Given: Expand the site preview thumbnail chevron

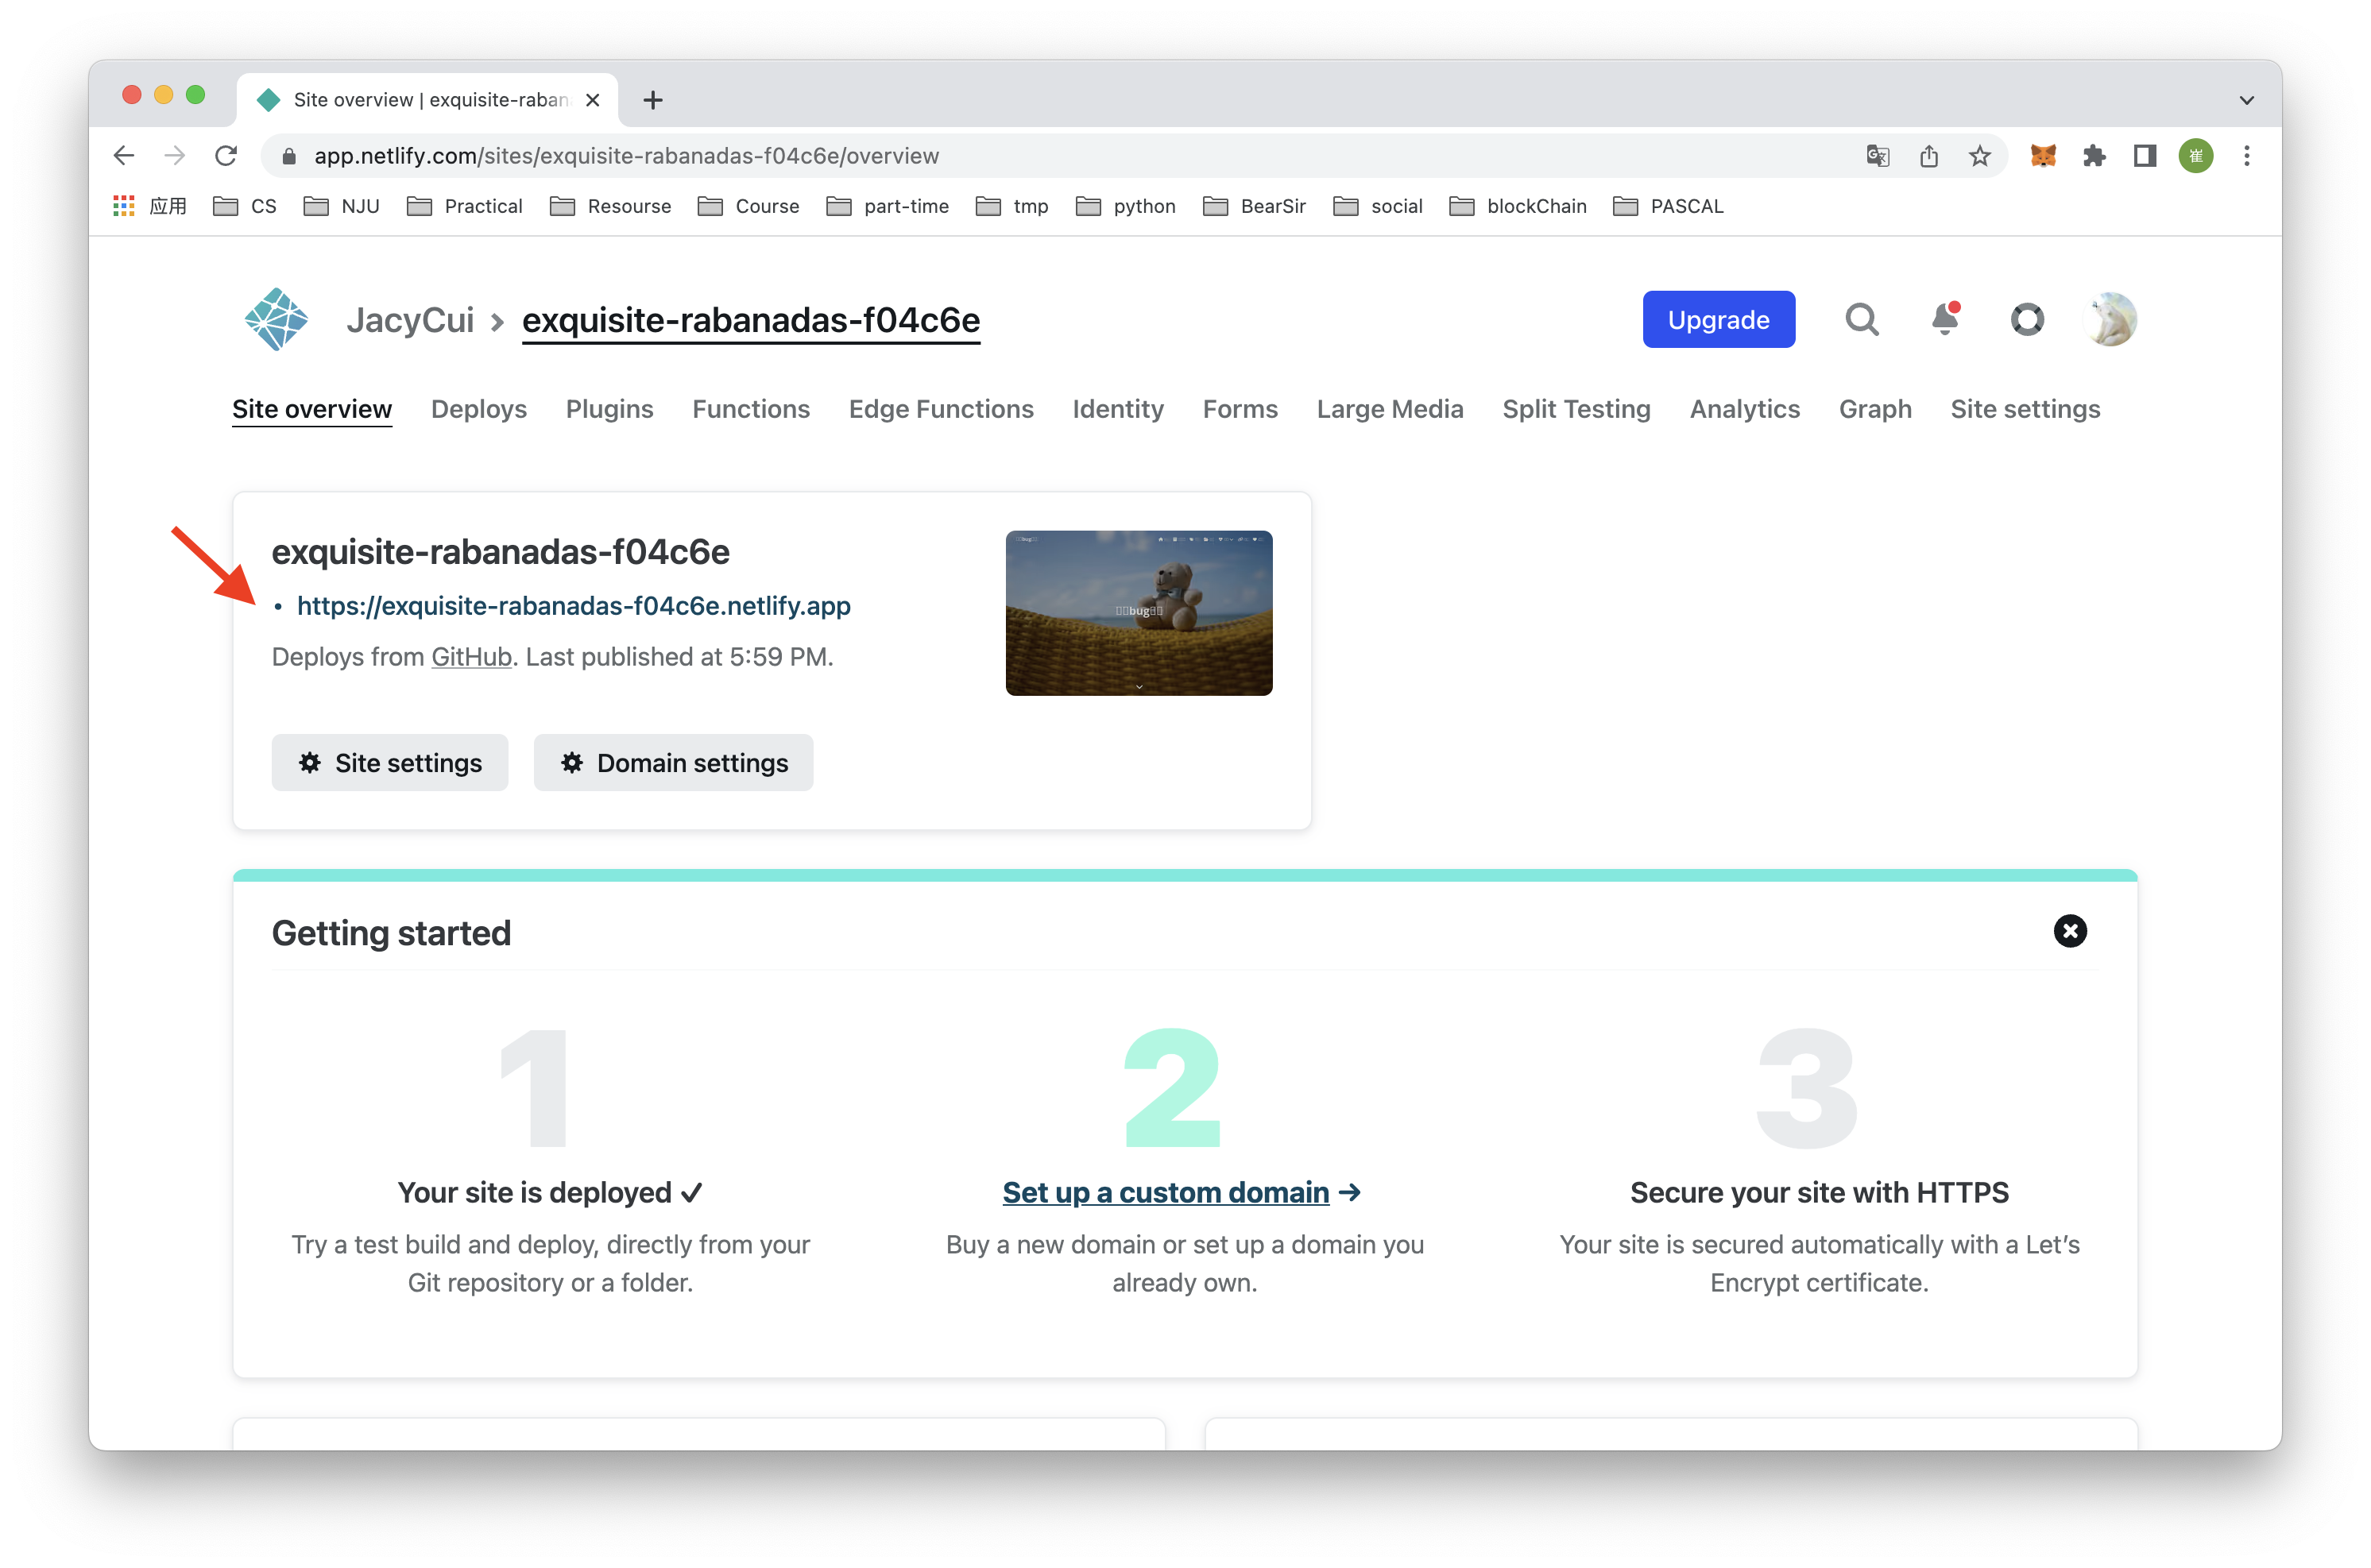Looking at the screenshot, I should (1139, 686).
